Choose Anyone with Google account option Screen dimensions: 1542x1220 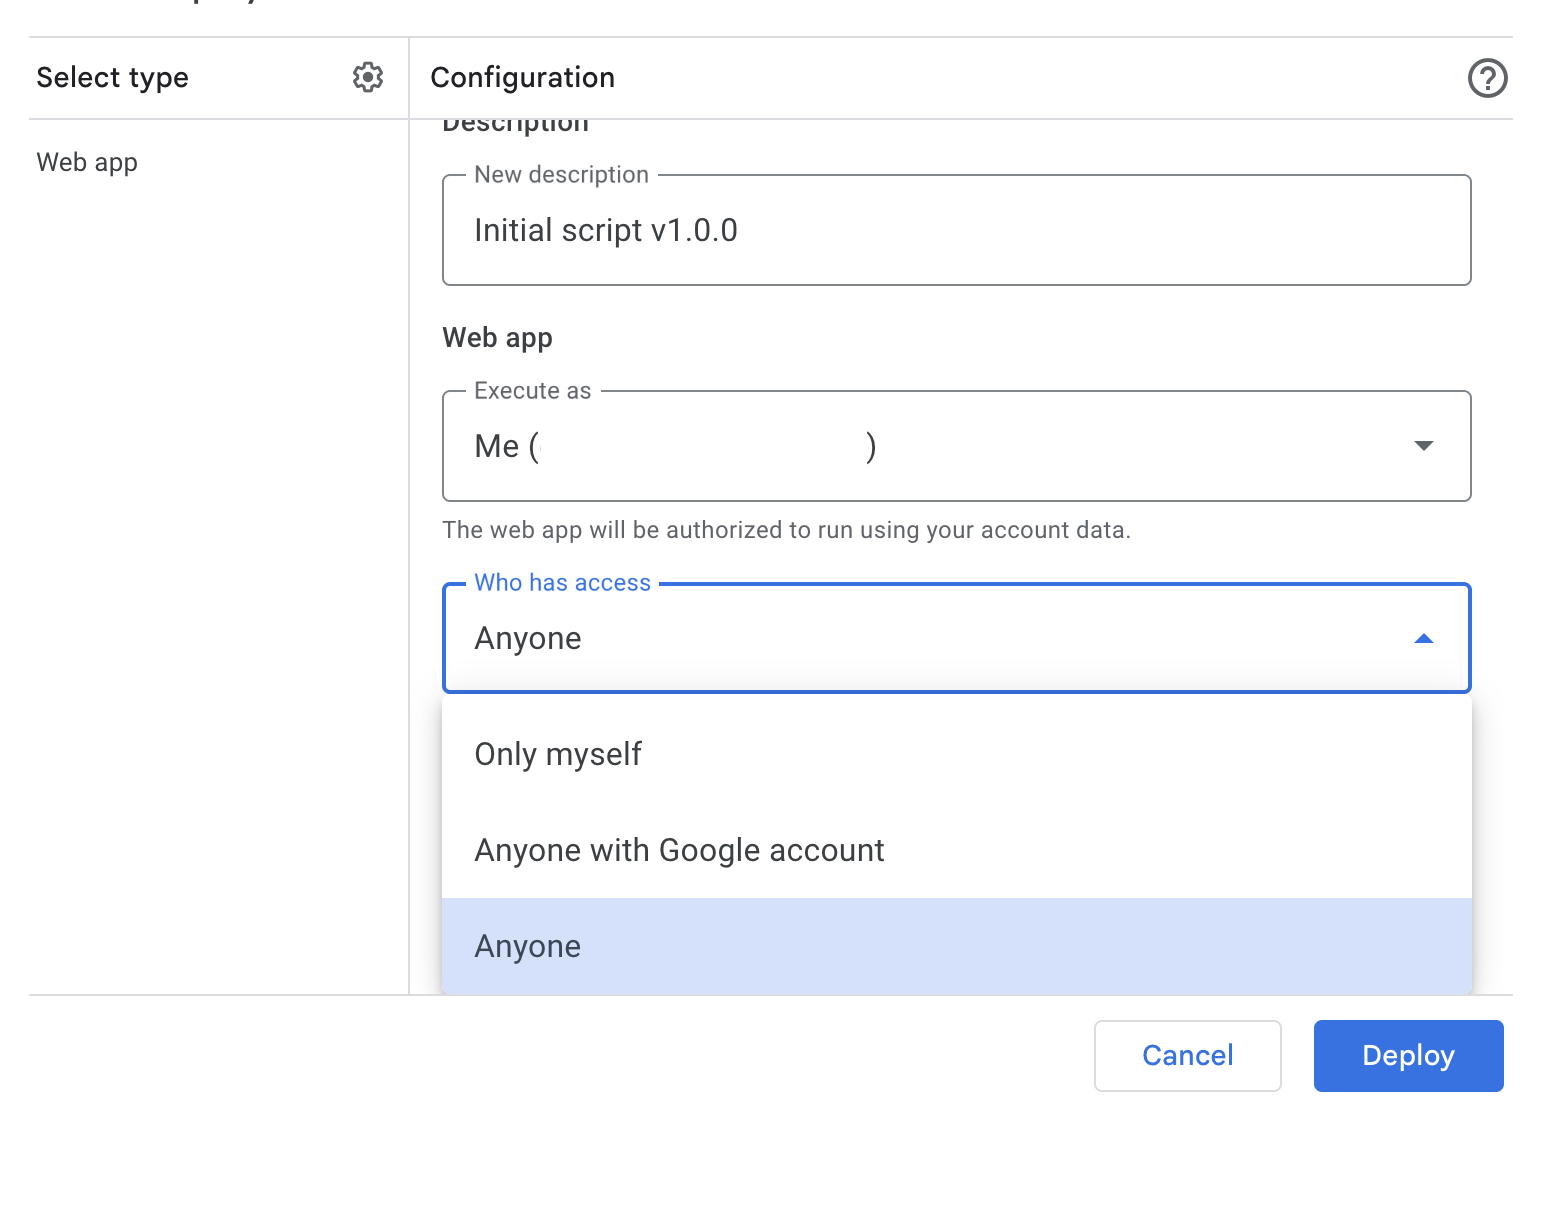point(957,850)
